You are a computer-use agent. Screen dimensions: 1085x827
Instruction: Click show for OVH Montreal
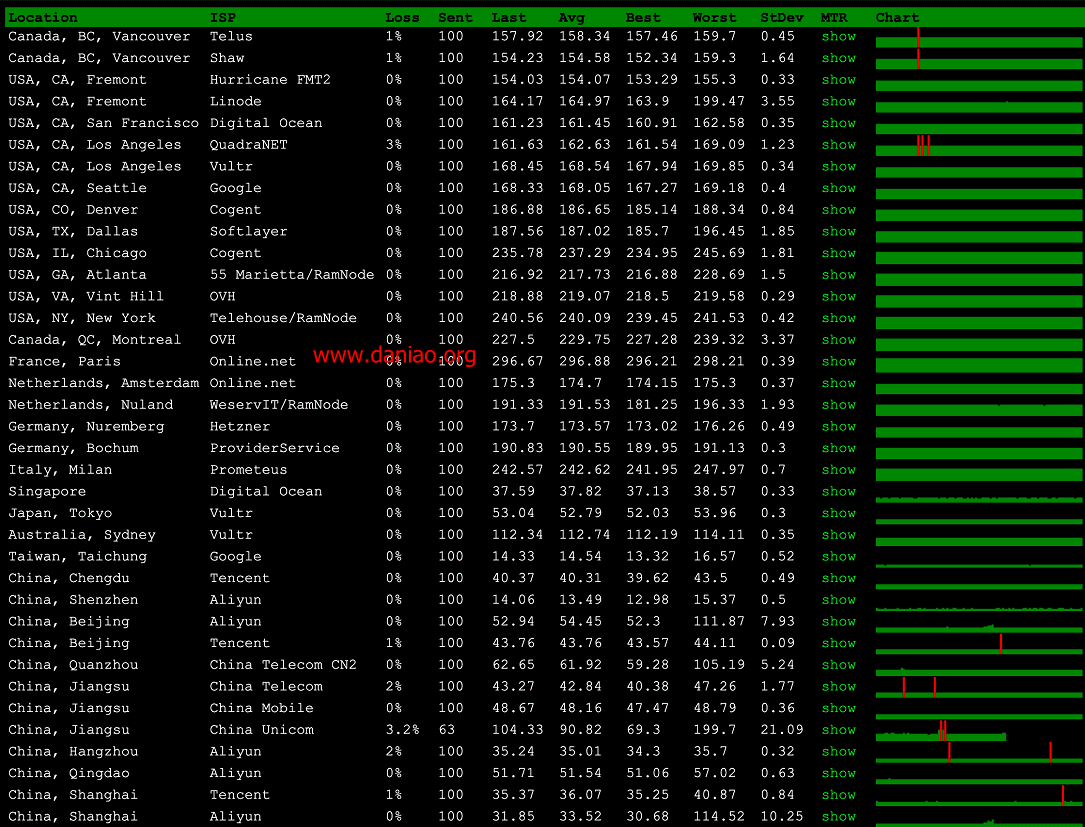(839, 340)
